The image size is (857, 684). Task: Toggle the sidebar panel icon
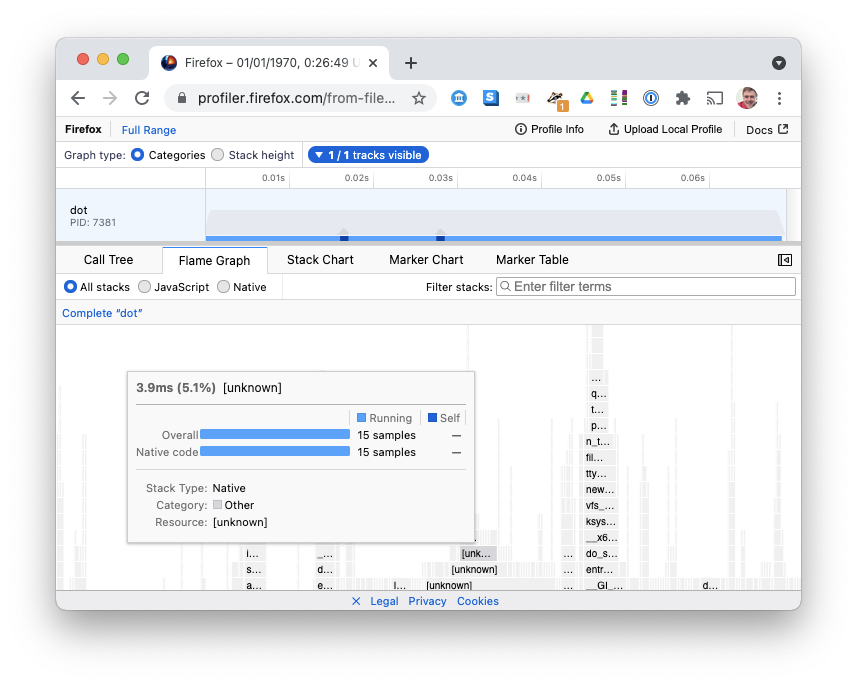(785, 260)
